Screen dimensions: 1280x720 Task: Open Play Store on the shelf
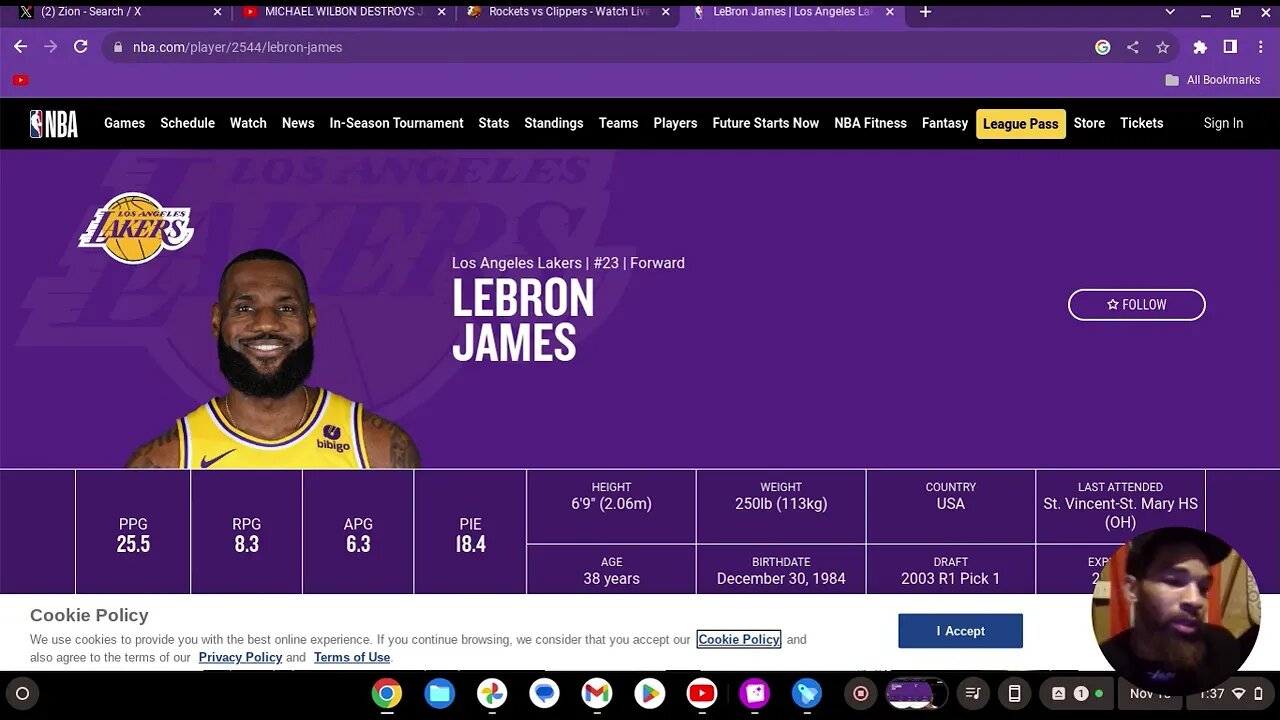pos(649,693)
